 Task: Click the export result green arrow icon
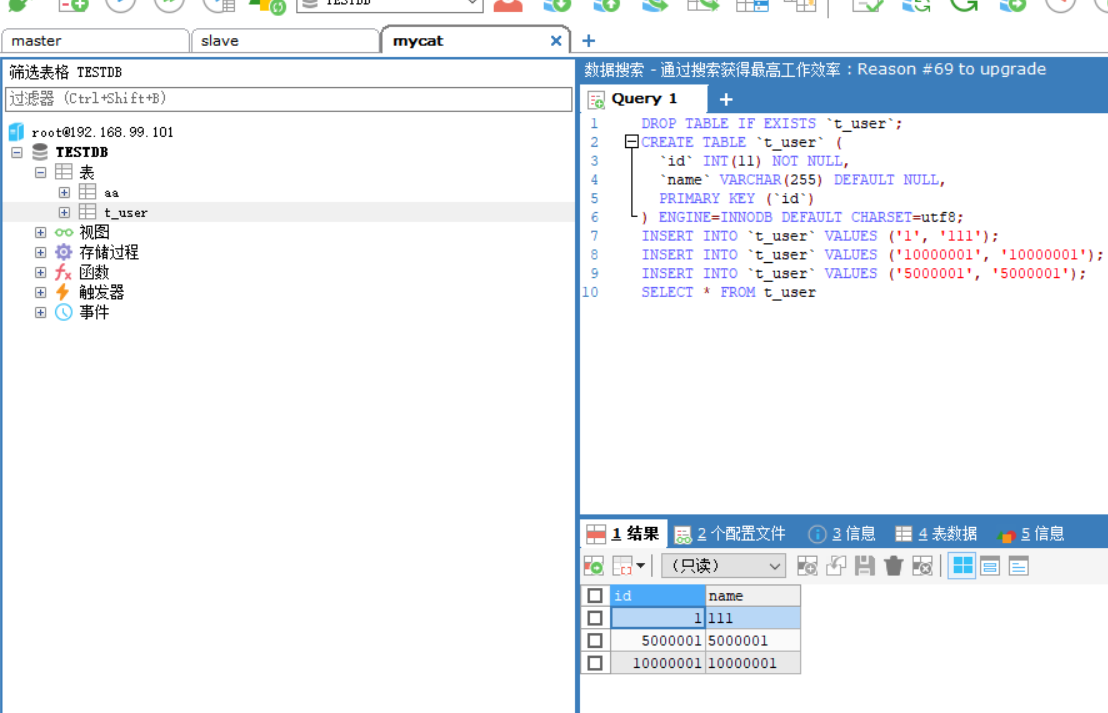pyautogui.click(x=594, y=566)
